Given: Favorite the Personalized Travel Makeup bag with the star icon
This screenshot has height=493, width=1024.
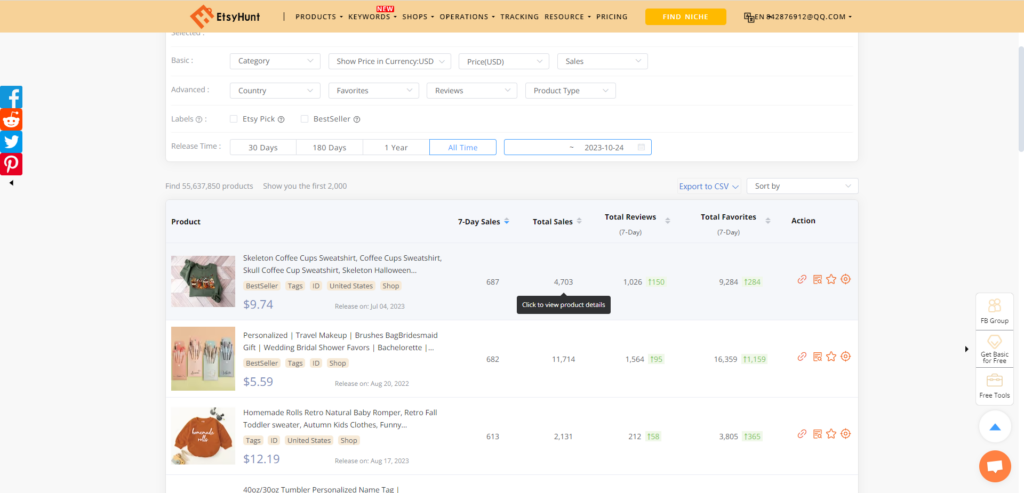Looking at the screenshot, I should [x=831, y=356].
